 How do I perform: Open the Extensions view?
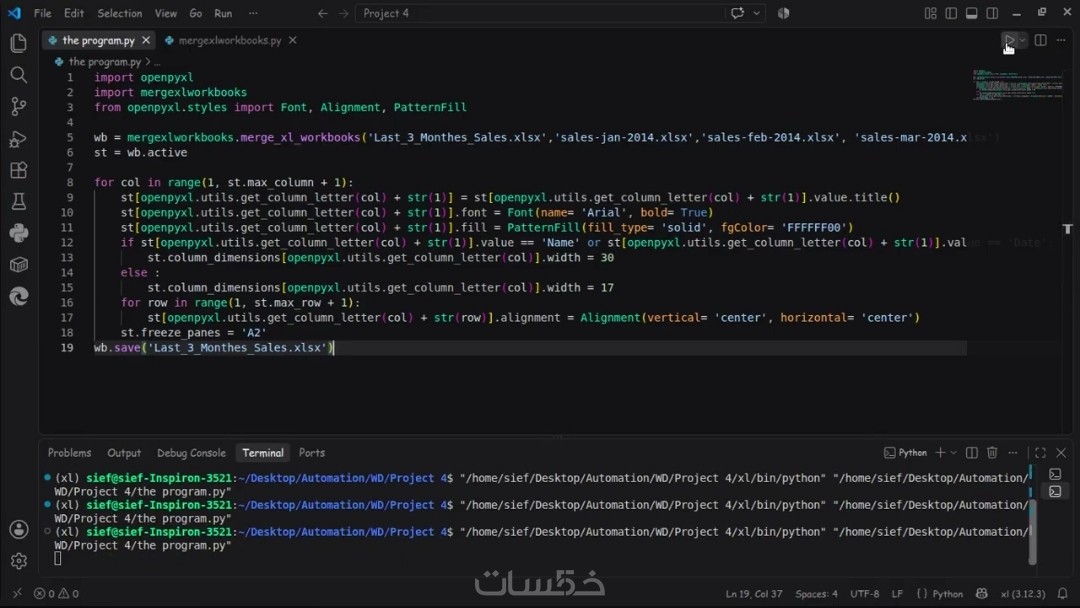(x=19, y=170)
